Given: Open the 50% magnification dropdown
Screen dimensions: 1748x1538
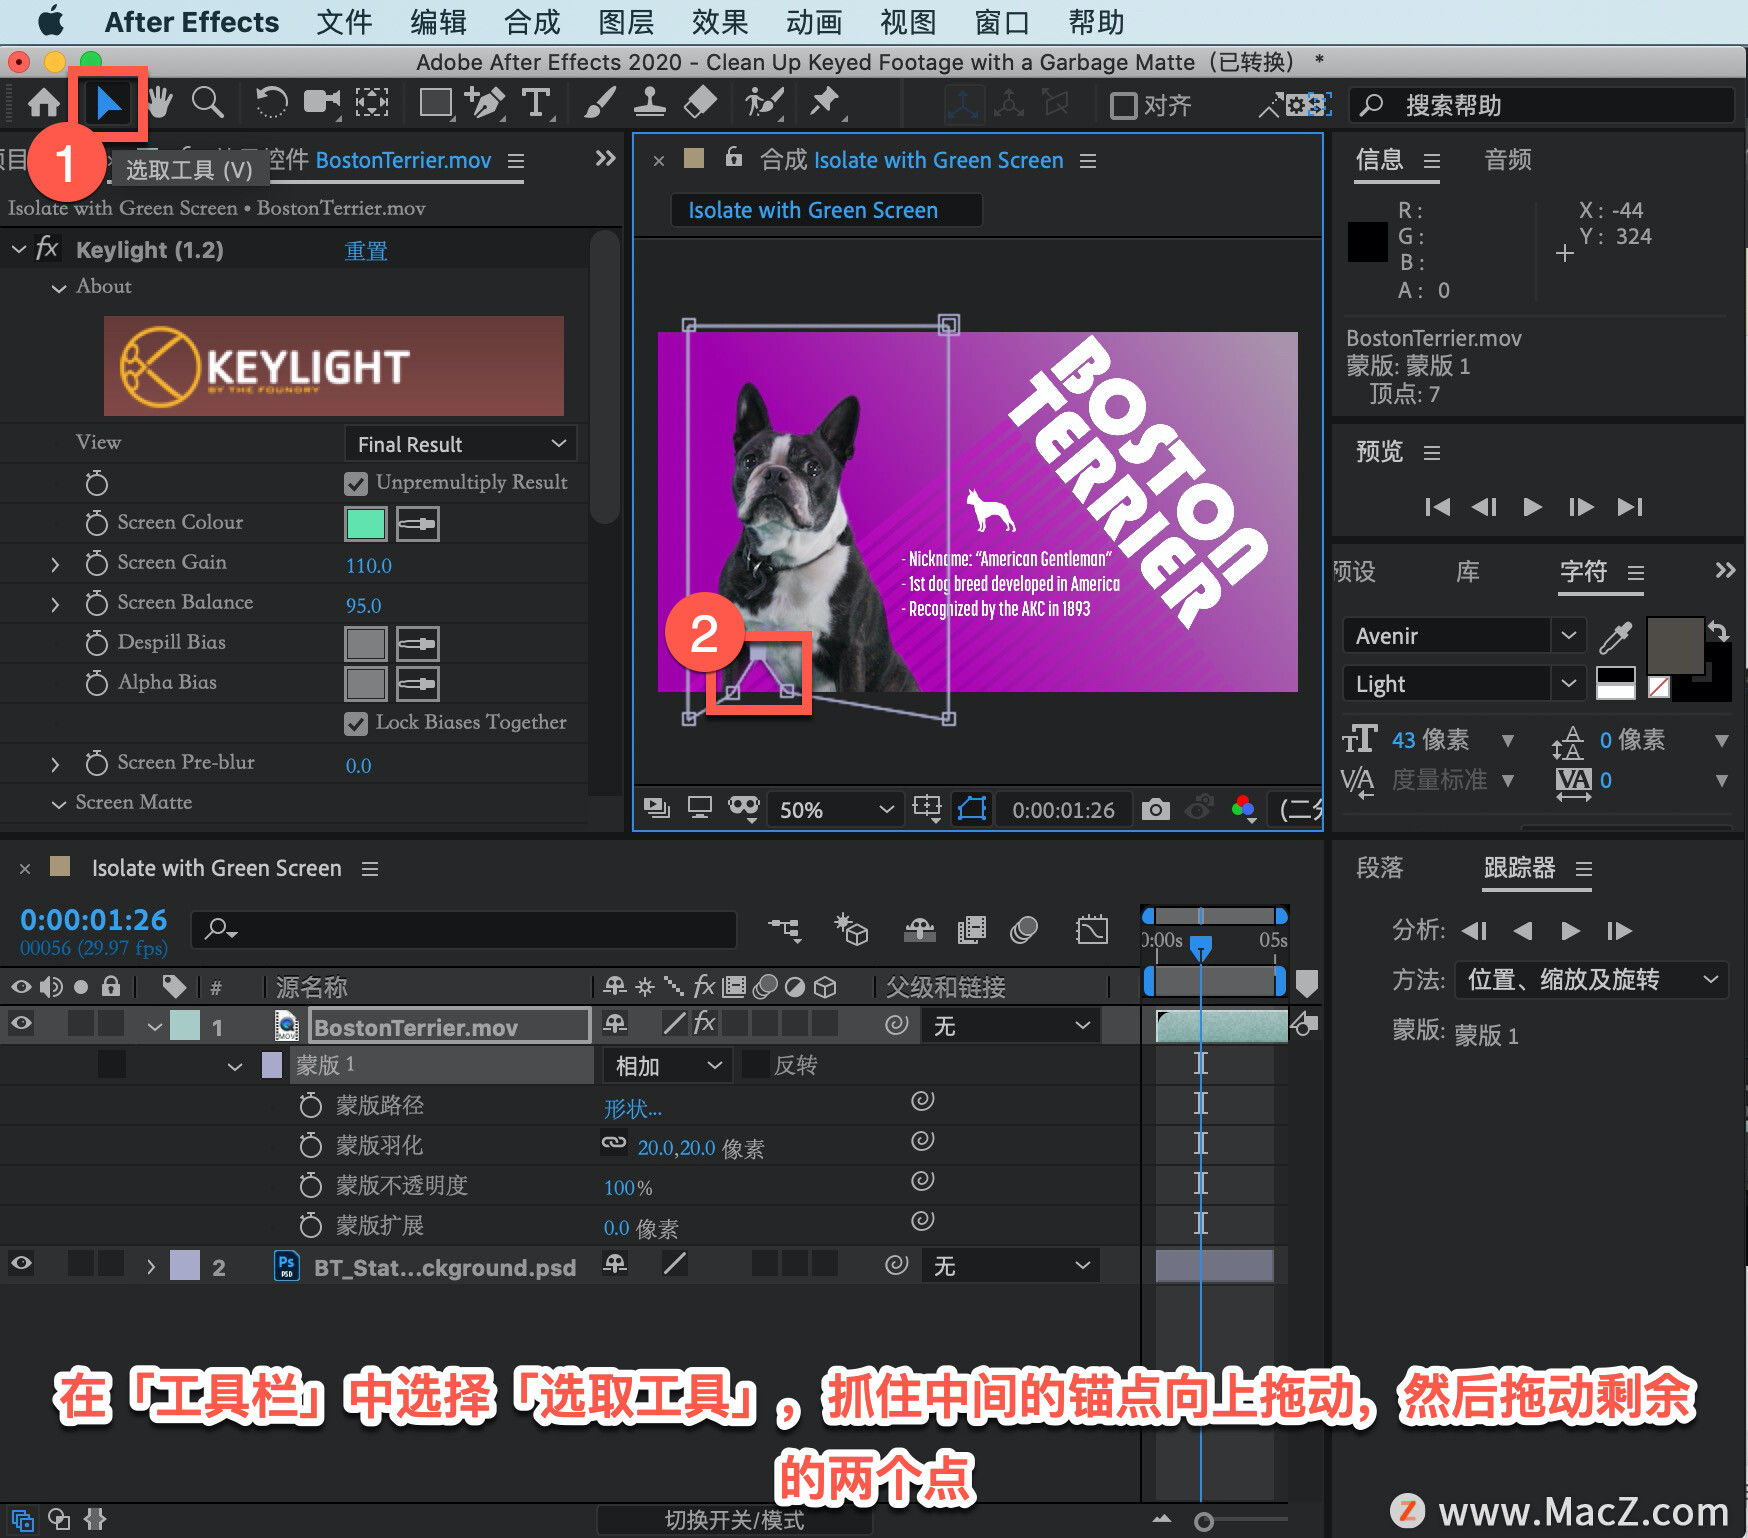Looking at the screenshot, I should pos(835,809).
